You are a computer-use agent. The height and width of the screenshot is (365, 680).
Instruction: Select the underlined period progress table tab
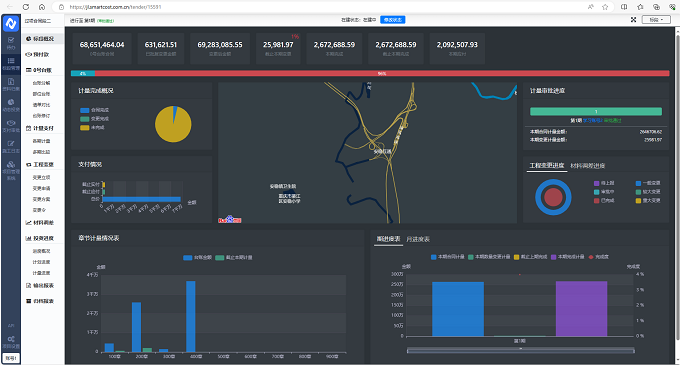(389, 239)
